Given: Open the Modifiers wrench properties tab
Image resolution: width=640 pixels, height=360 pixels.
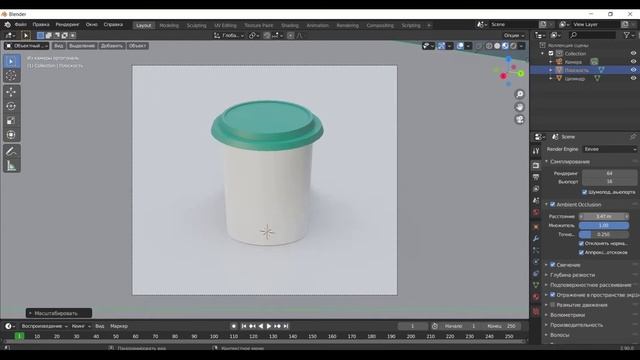Looking at the screenshot, I should click(536, 238).
